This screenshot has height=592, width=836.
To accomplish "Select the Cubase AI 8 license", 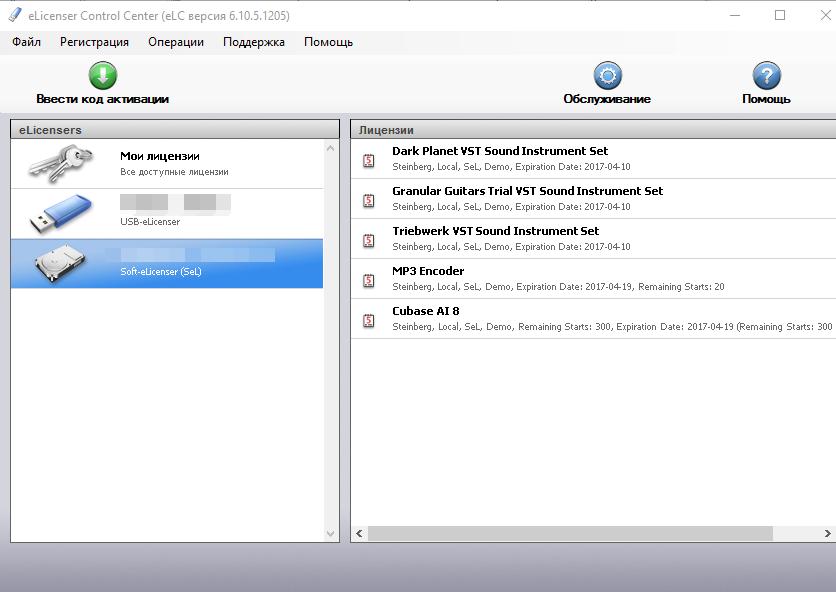I will pyautogui.click(x=593, y=318).
